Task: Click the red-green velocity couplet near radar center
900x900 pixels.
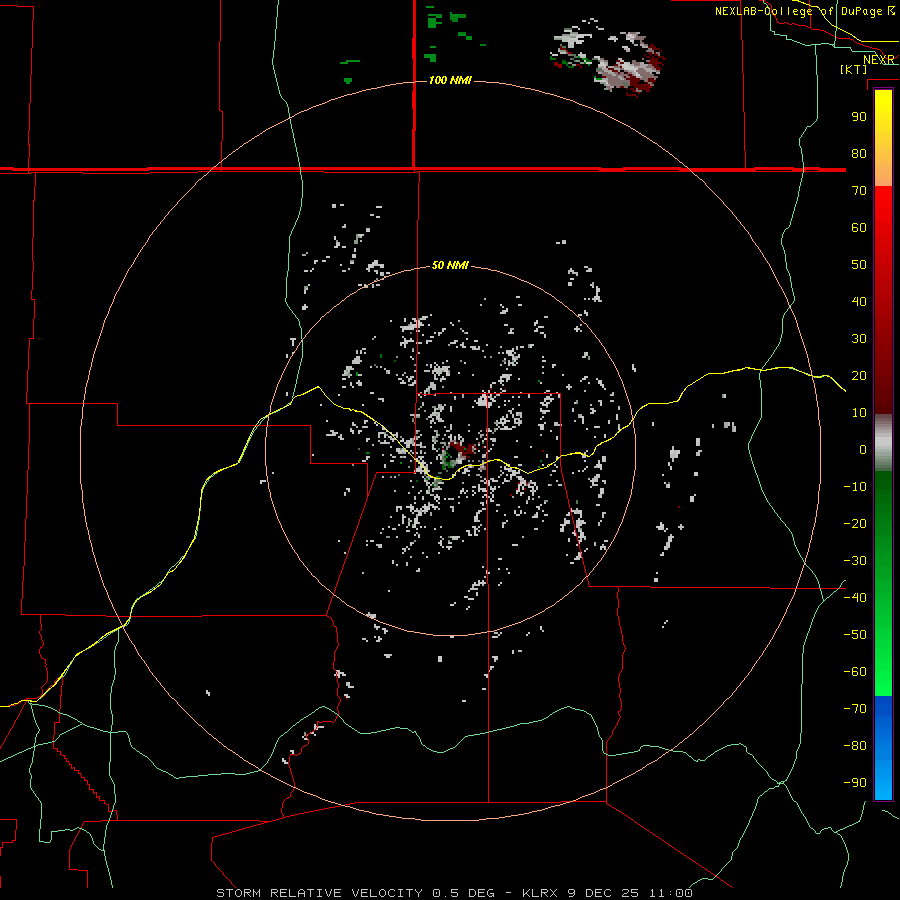Action: (x=458, y=453)
